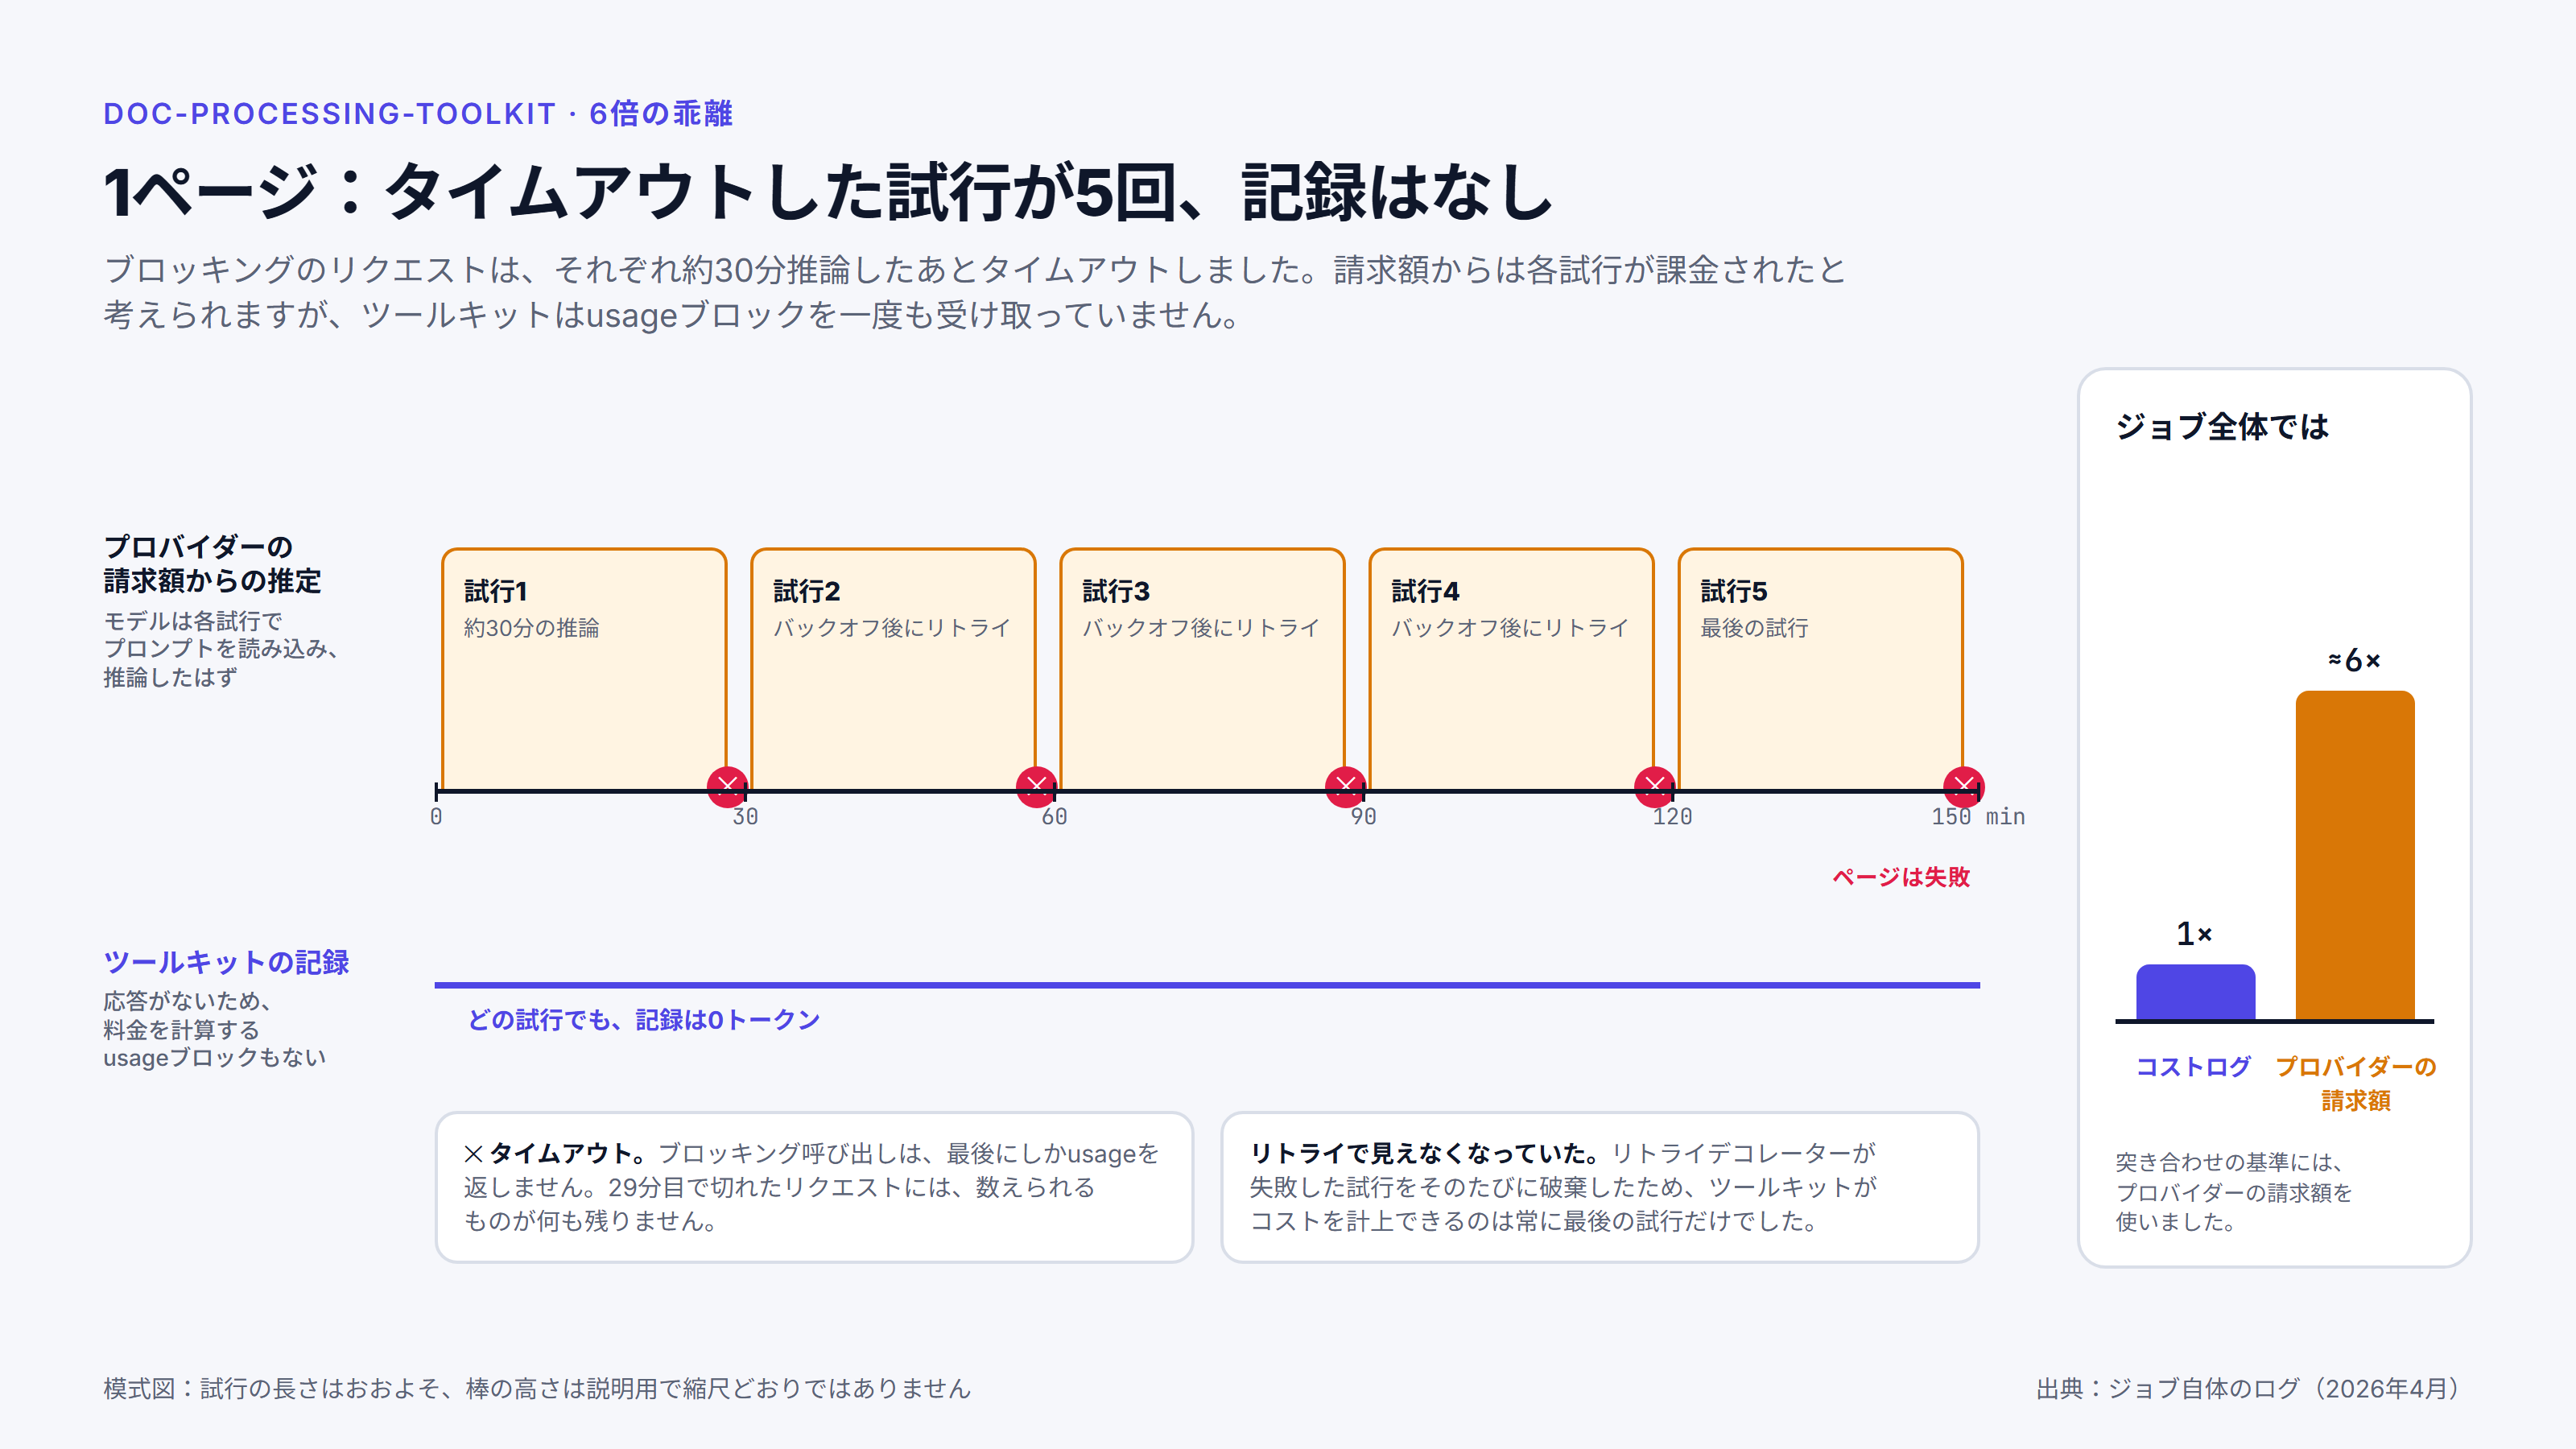Select the 試行3 attempt box
The image size is (2576, 1449).
[x=1202, y=669]
